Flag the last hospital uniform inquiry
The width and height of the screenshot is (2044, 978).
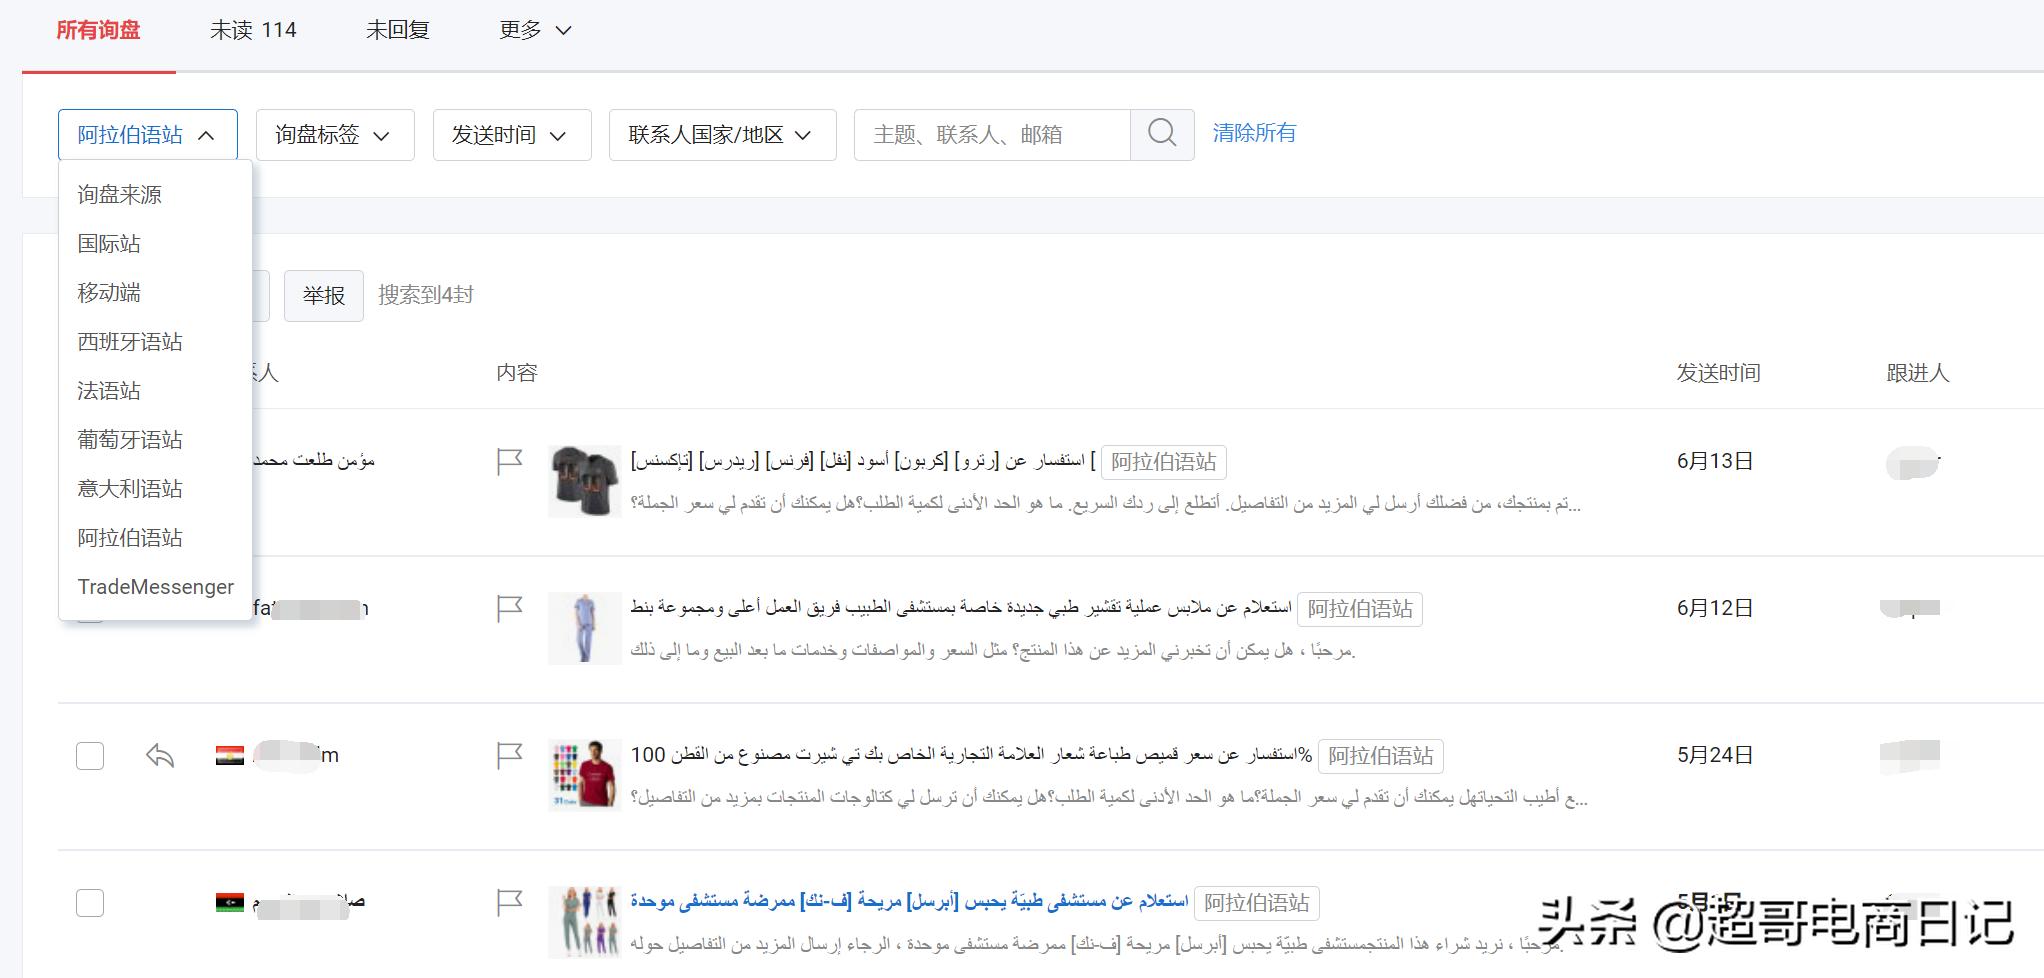click(x=510, y=902)
